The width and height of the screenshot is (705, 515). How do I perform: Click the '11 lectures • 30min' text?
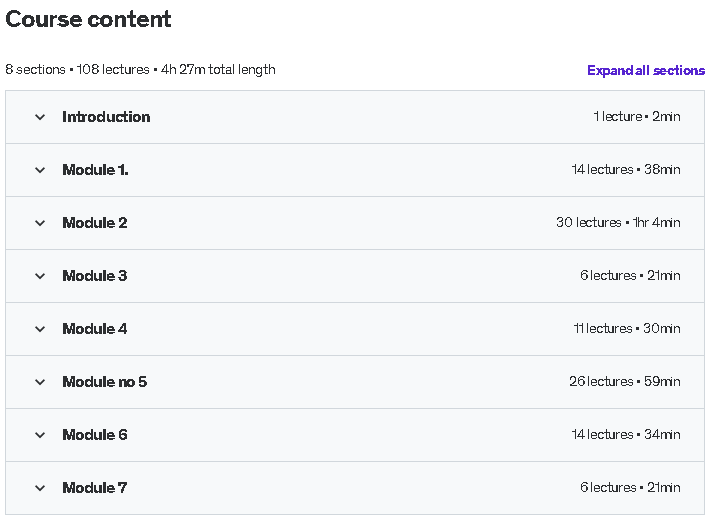627,328
